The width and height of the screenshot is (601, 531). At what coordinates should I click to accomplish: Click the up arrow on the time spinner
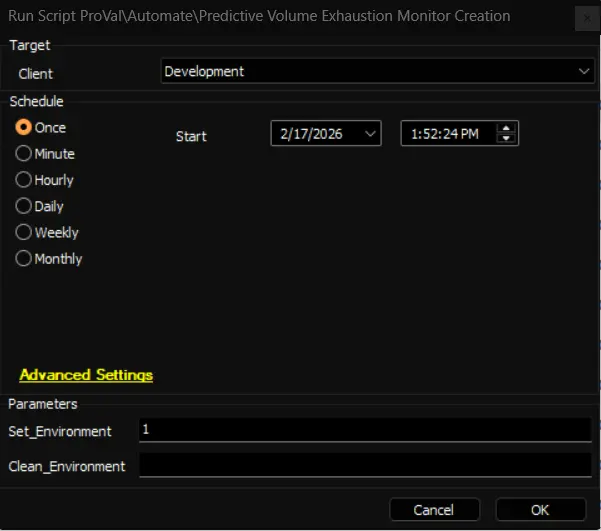coord(506,128)
